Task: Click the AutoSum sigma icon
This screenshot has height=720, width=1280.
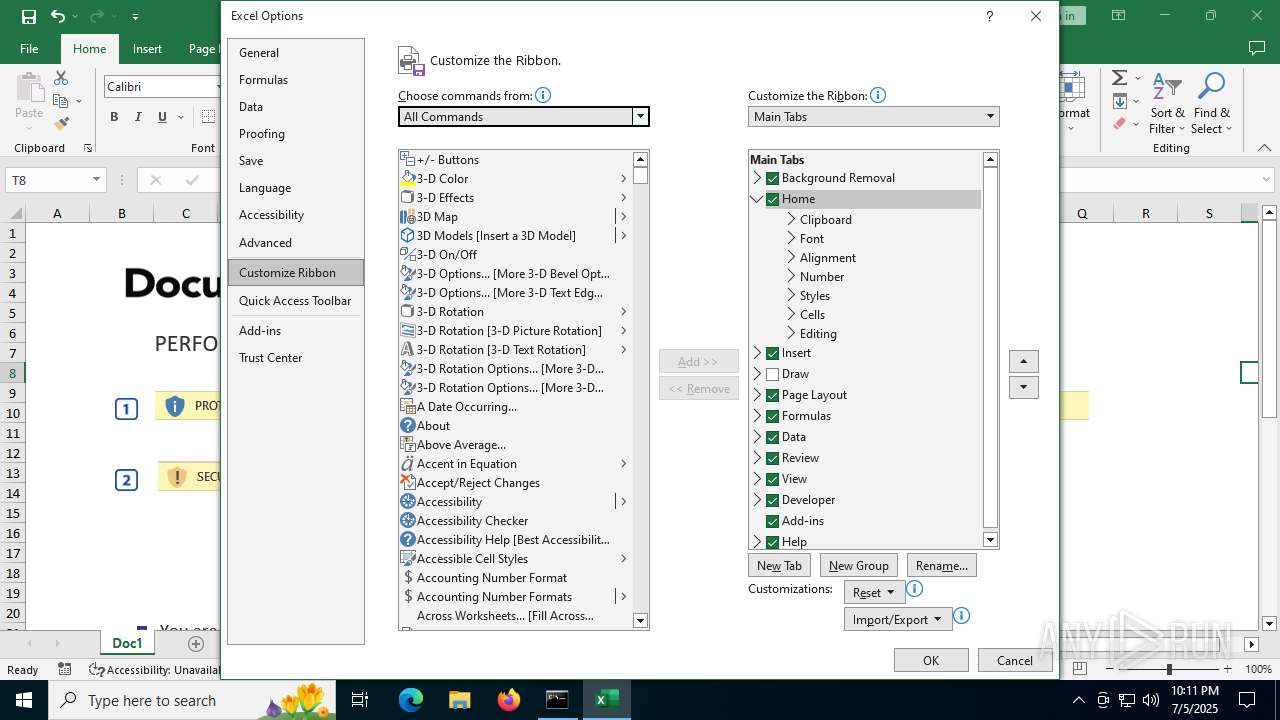Action: (1119, 78)
